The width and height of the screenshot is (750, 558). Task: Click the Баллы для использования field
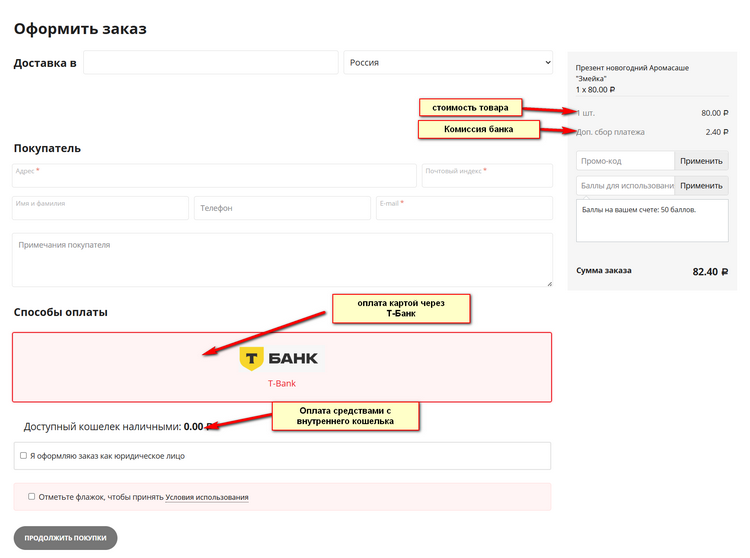(625, 185)
